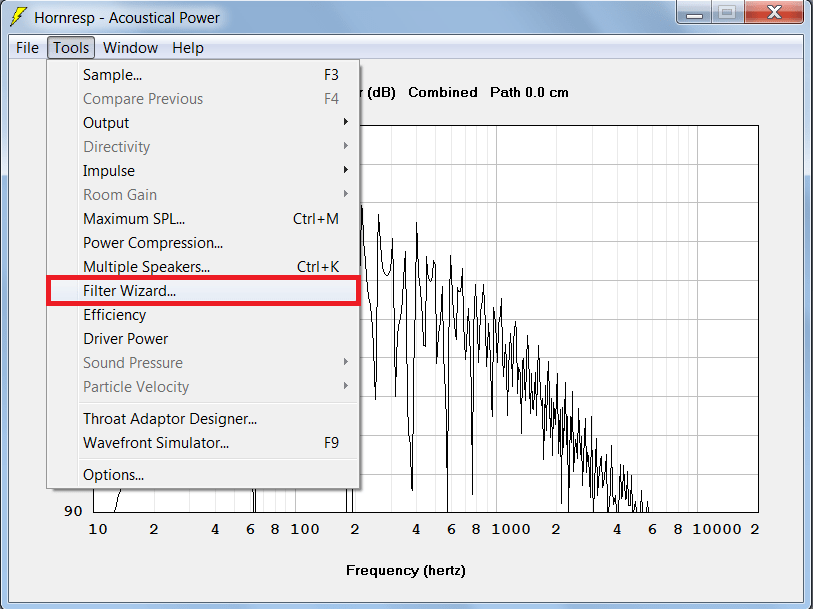The image size is (813, 609).
Task: Open the Help menu
Action: point(188,48)
